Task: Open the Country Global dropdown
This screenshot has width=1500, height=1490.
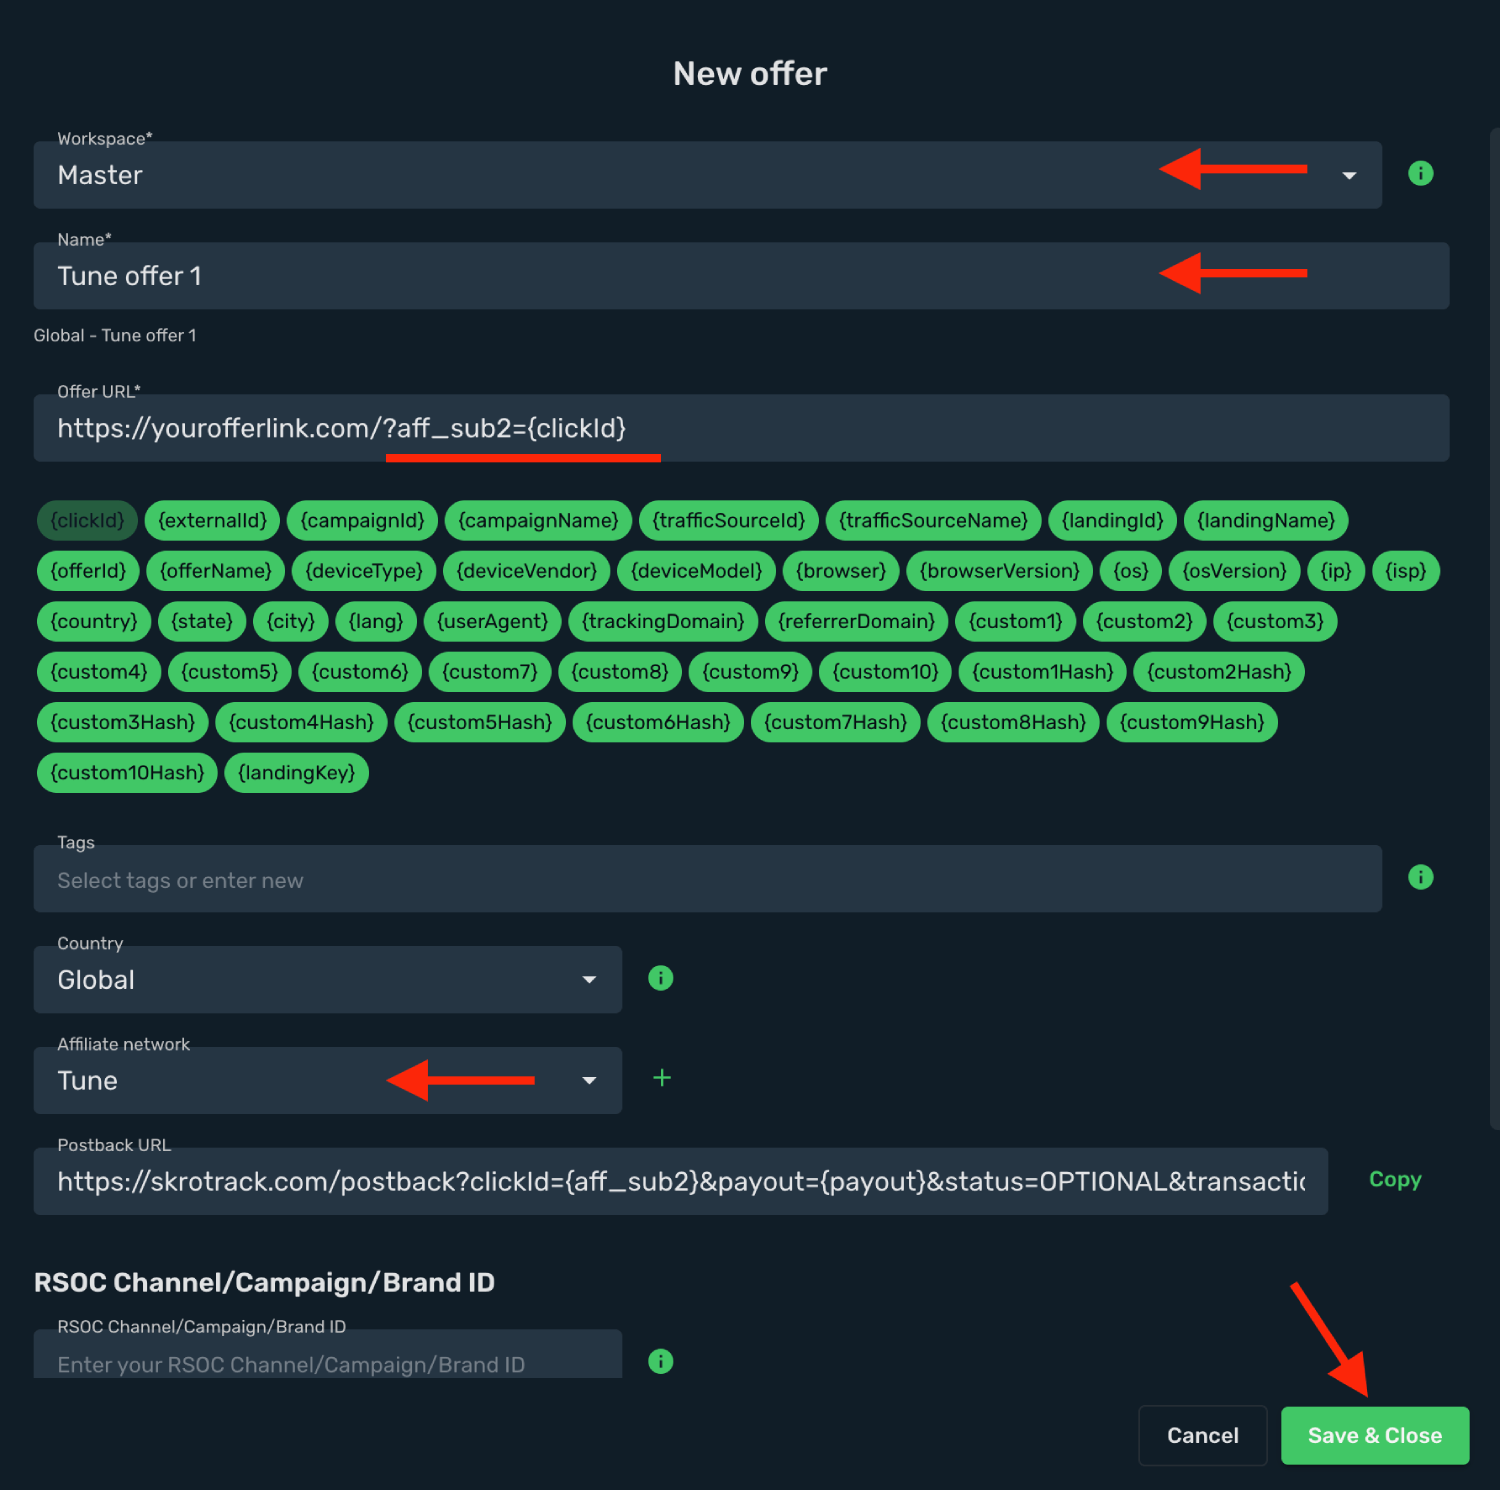Action: (x=328, y=980)
